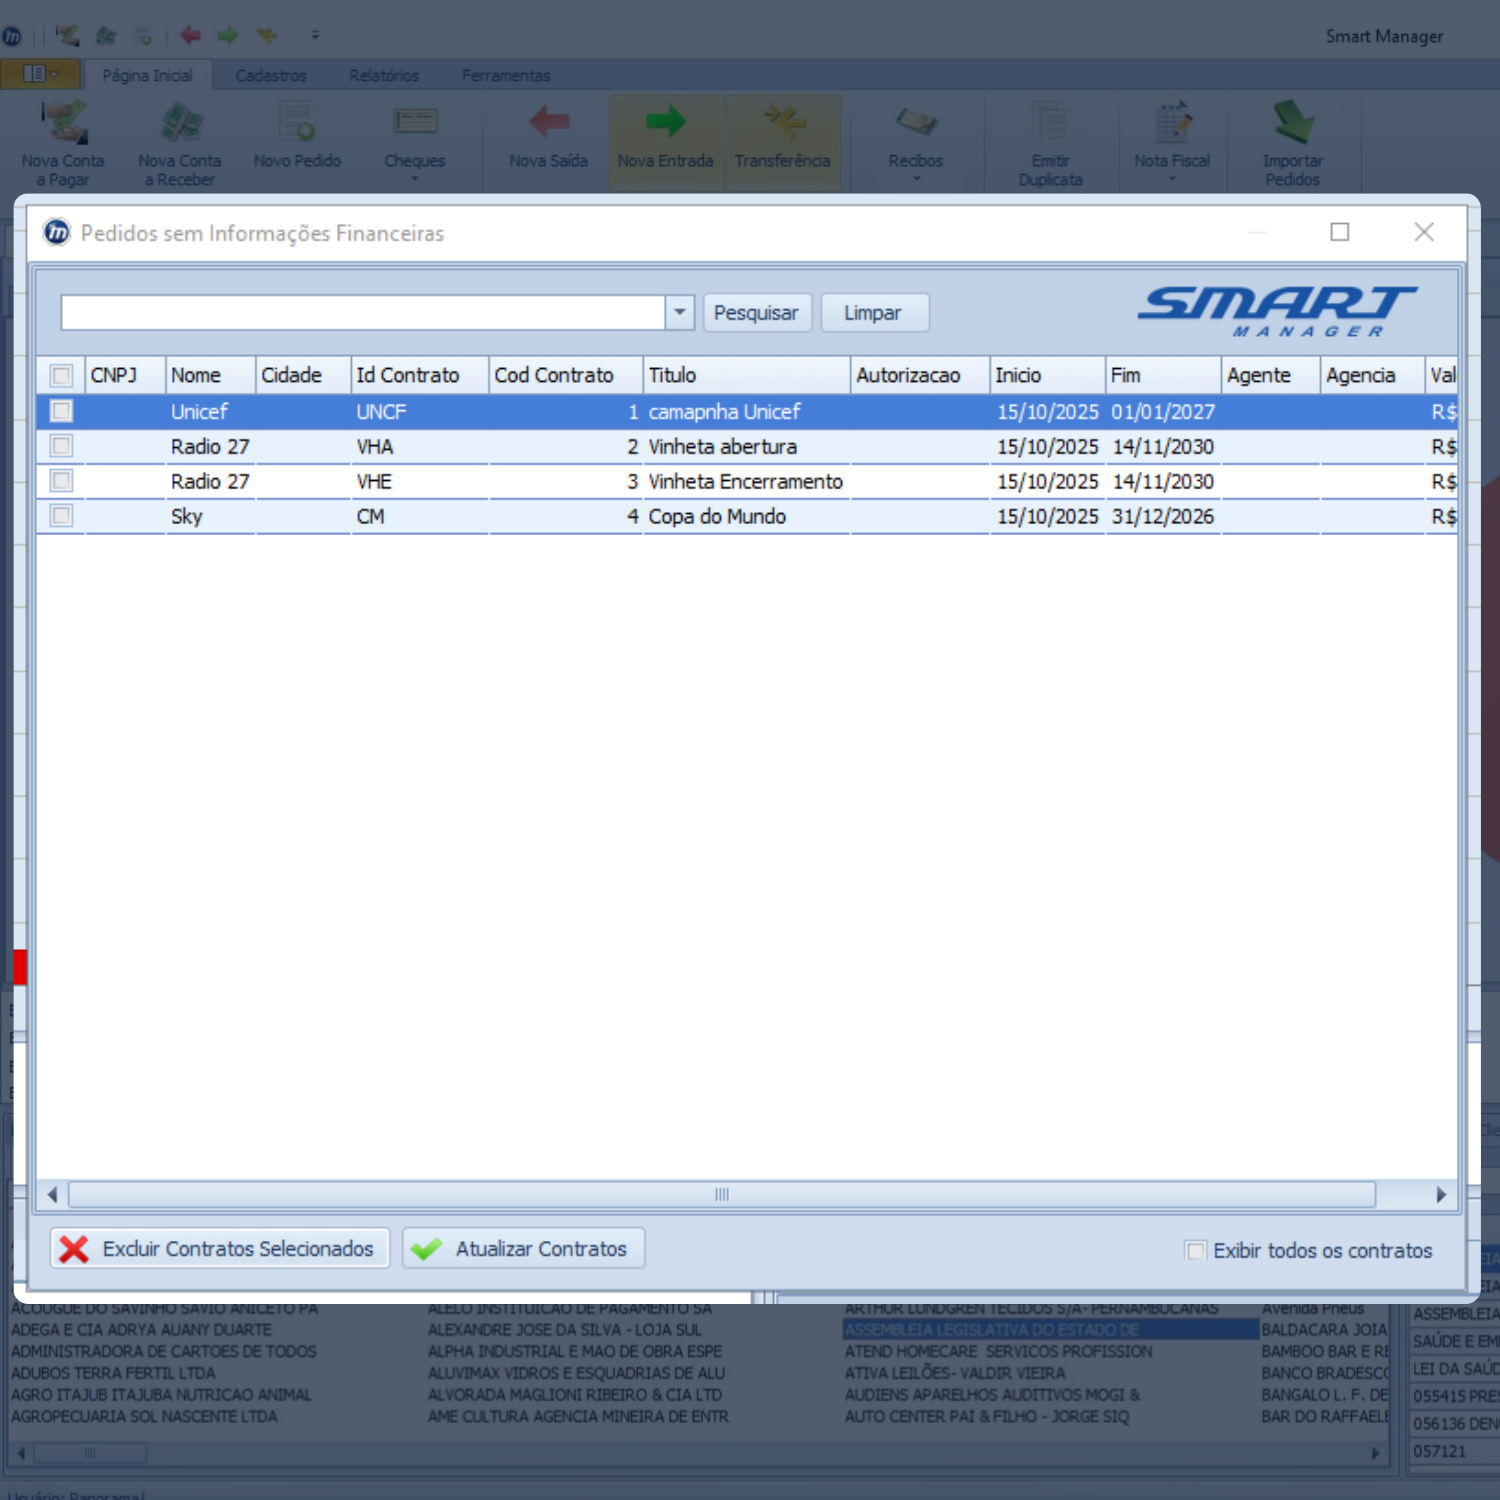Click the horizontal scrollbar thumb in contracts grid
Screen dimensions: 1500x1500
point(722,1195)
